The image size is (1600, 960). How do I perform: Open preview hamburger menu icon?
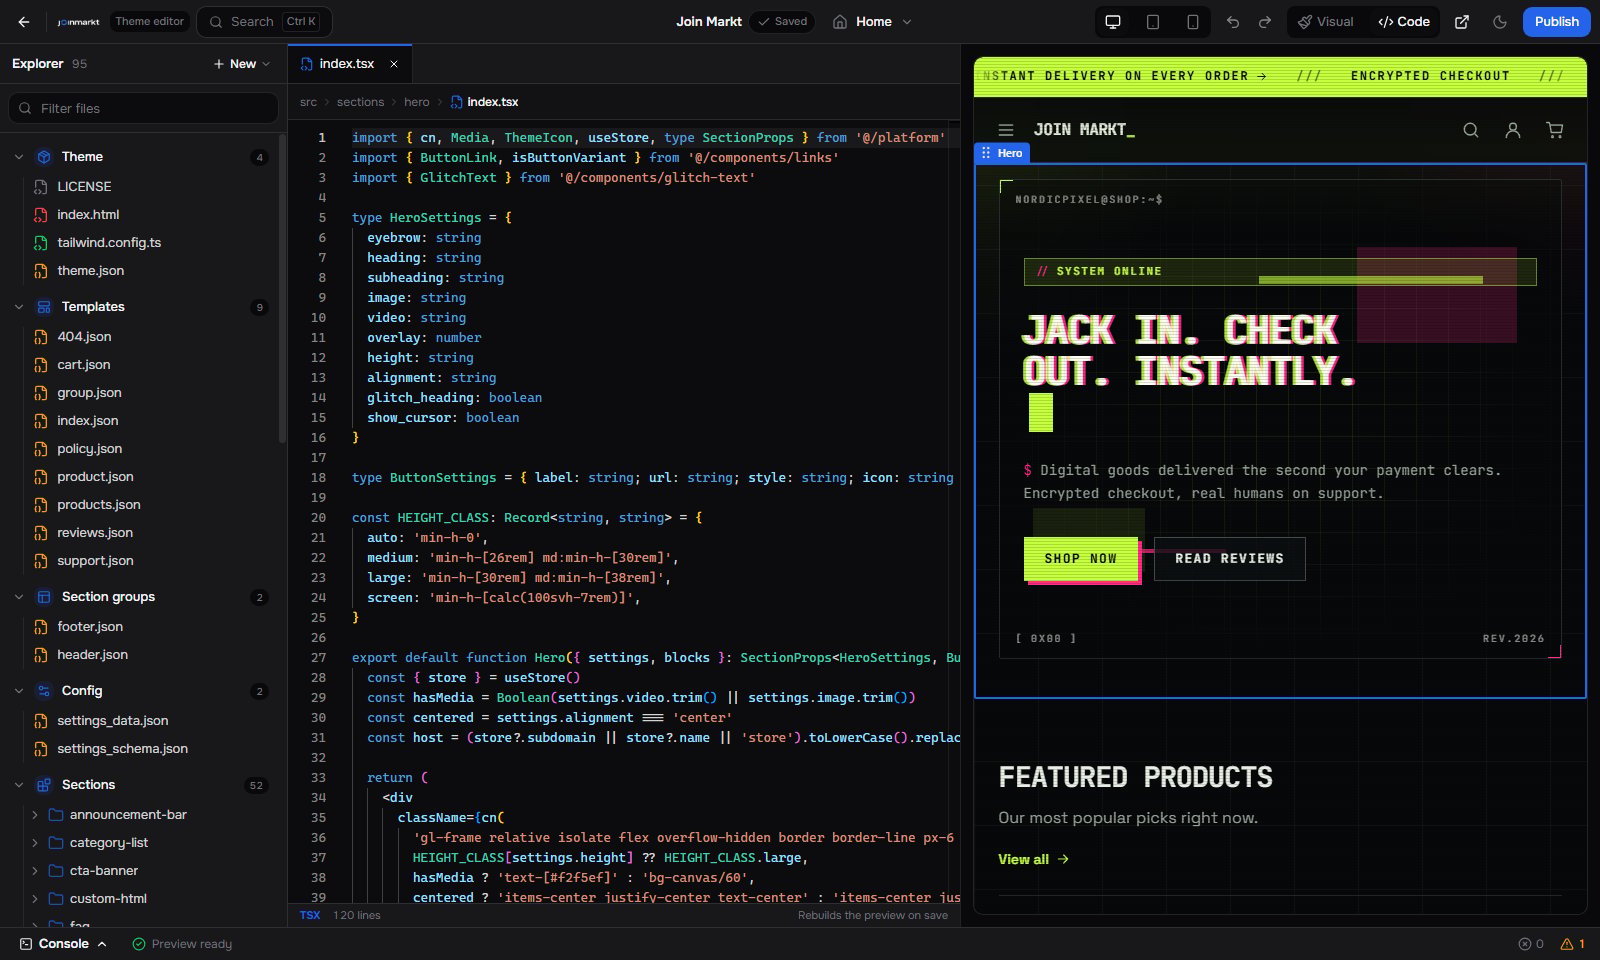point(1006,130)
